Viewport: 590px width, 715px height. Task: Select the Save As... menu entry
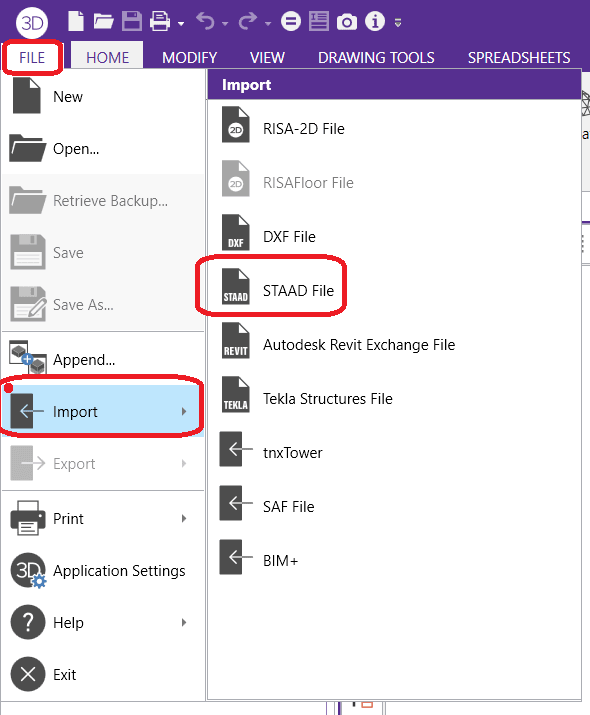click(x=103, y=304)
